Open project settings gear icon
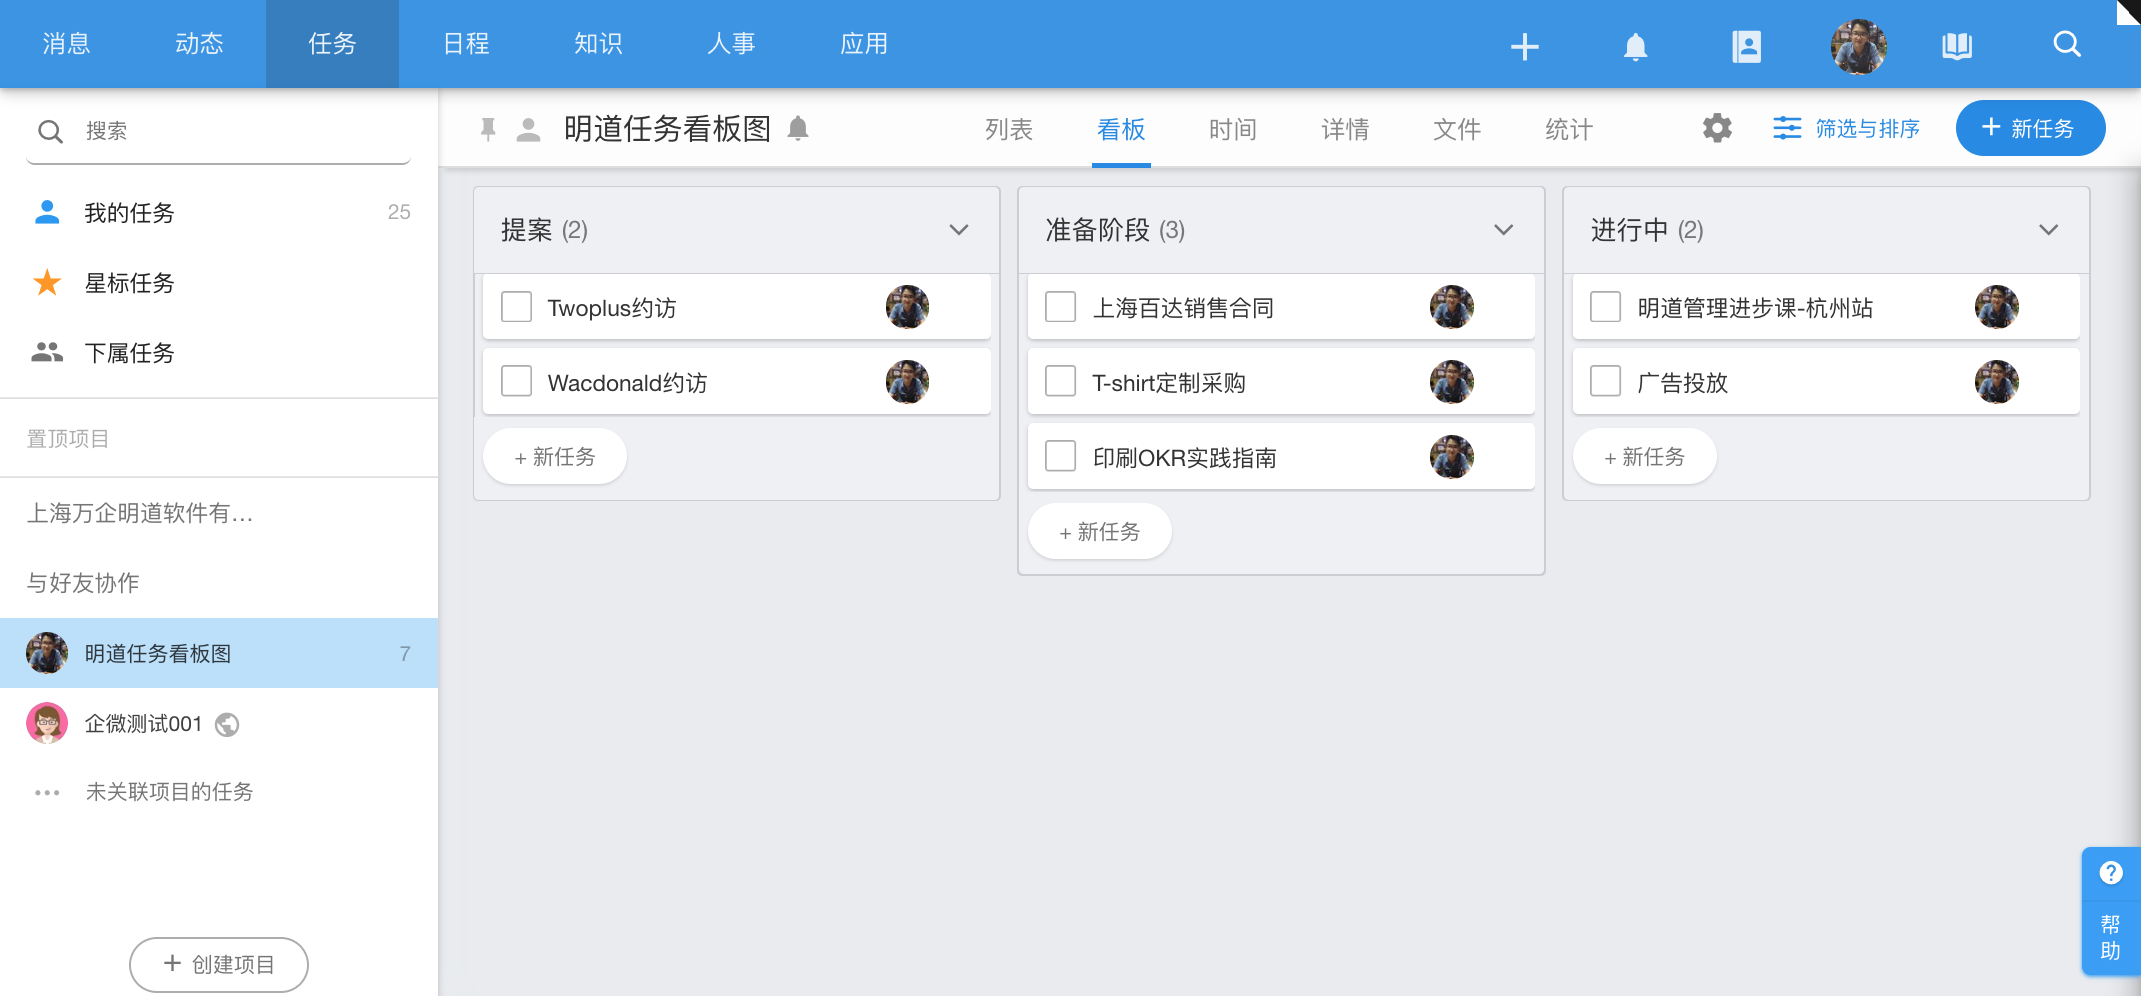The image size is (2141, 996). 1717,128
